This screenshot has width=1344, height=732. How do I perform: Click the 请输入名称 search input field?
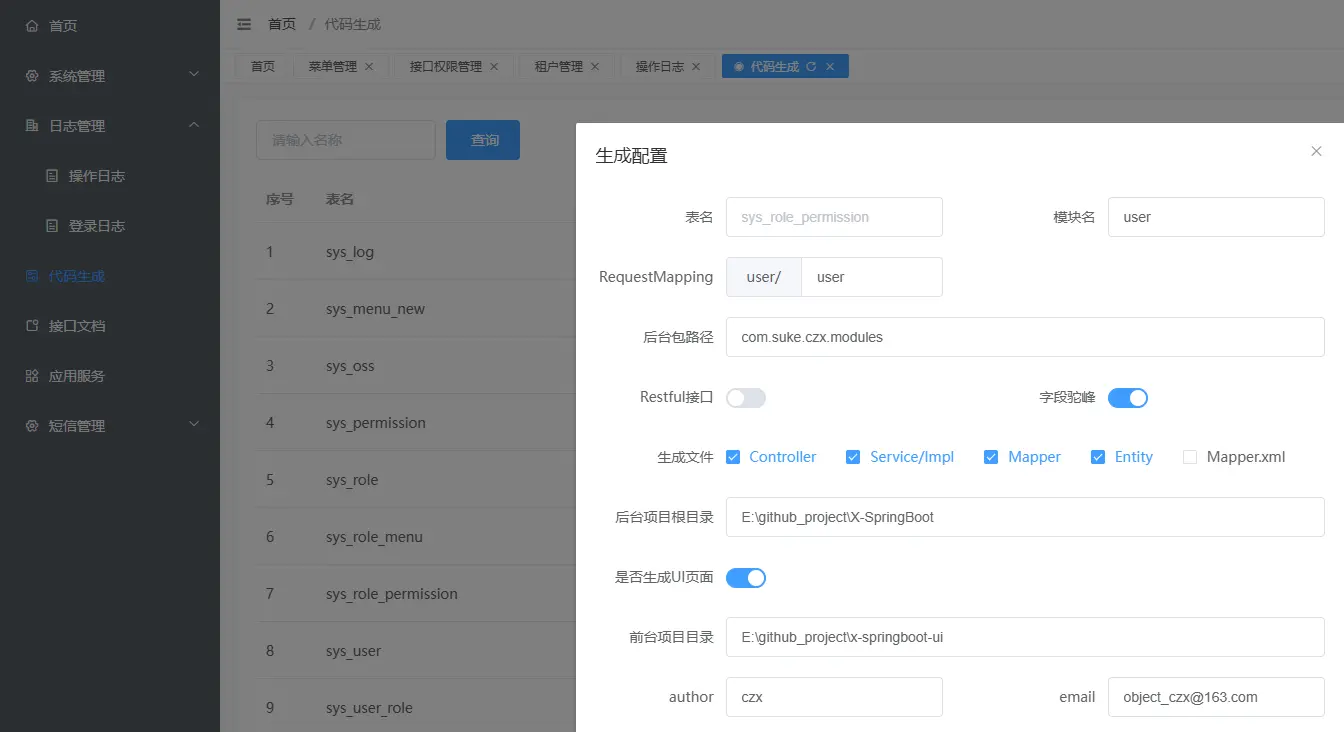click(x=345, y=140)
